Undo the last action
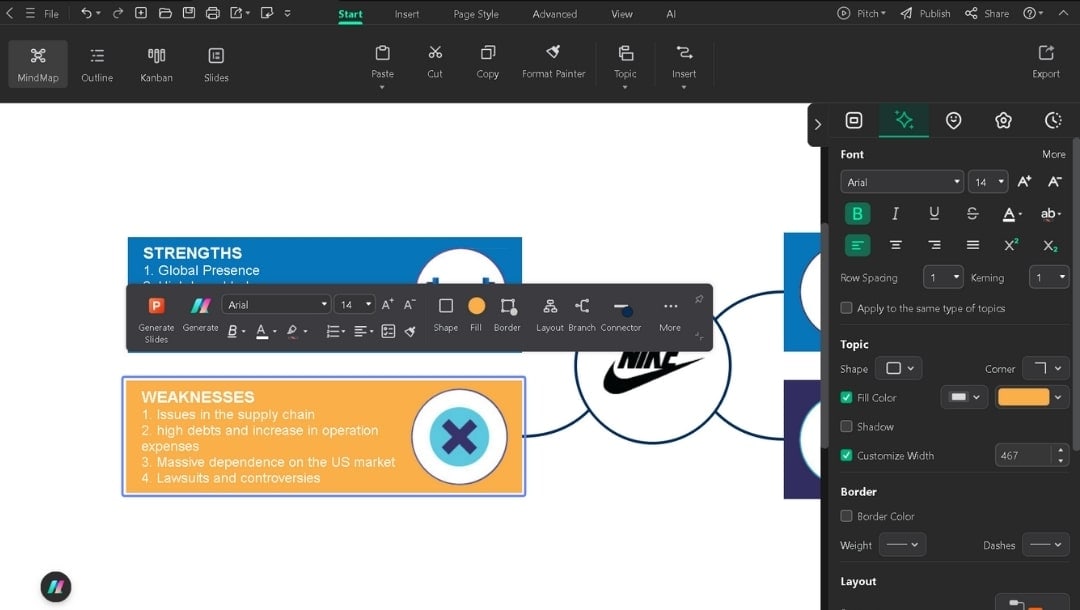This screenshot has width=1080, height=610. tap(86, 13)
